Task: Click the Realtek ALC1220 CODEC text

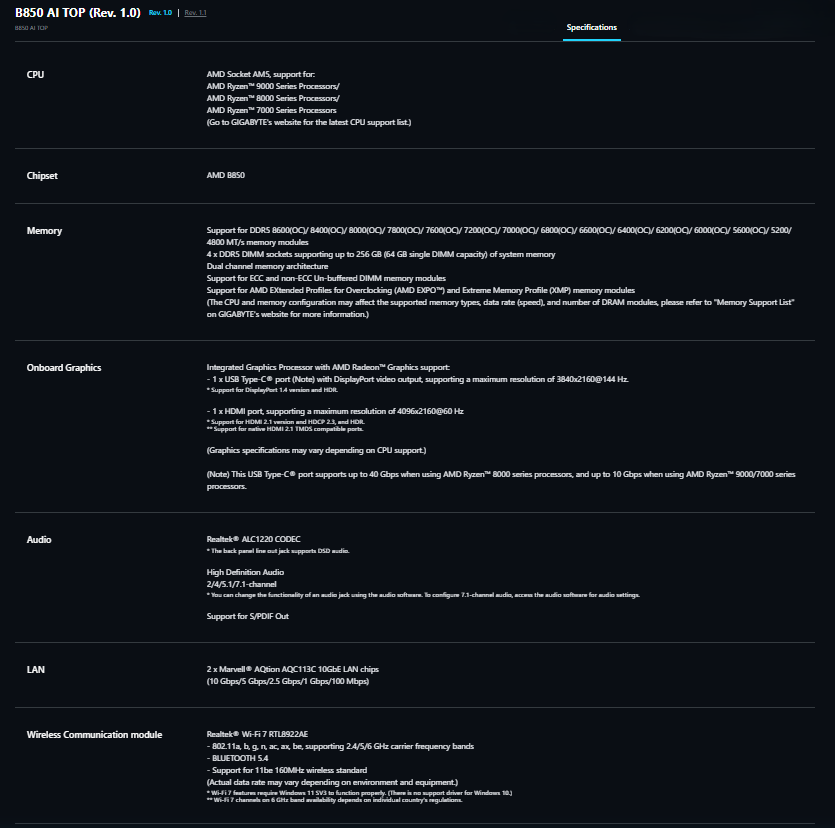Action: (x=253, y=539)
